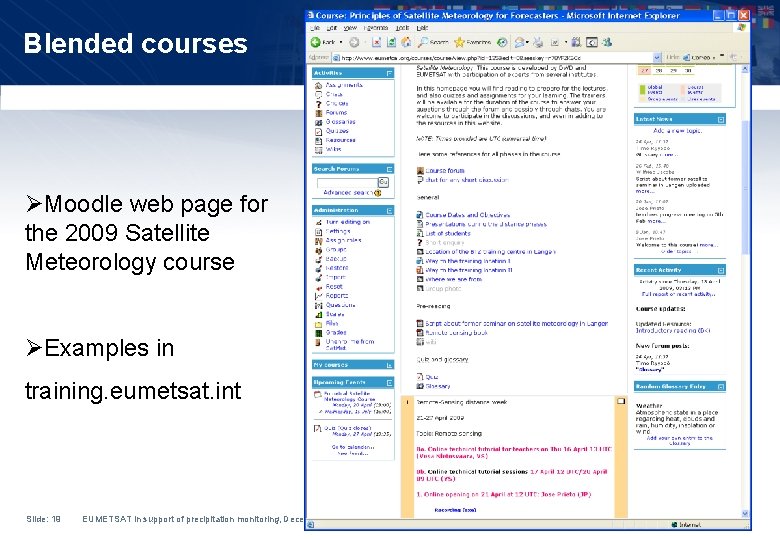Click the Grades icon in Administration block
780x540 pixels.
pyautogui.click(x=318, y=333)
